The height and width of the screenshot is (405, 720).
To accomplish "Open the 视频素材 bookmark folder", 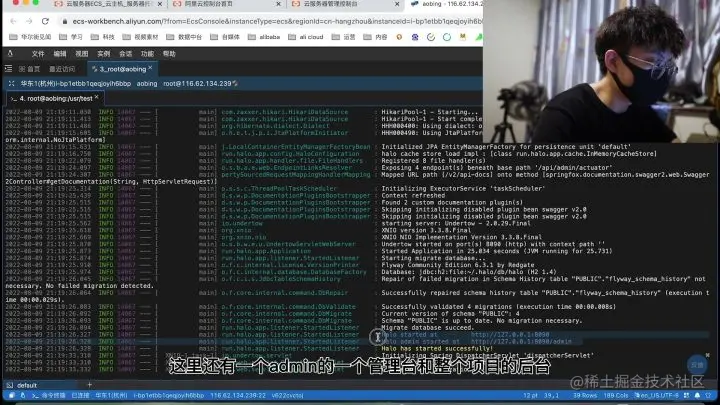I will [x=141, y=37].
